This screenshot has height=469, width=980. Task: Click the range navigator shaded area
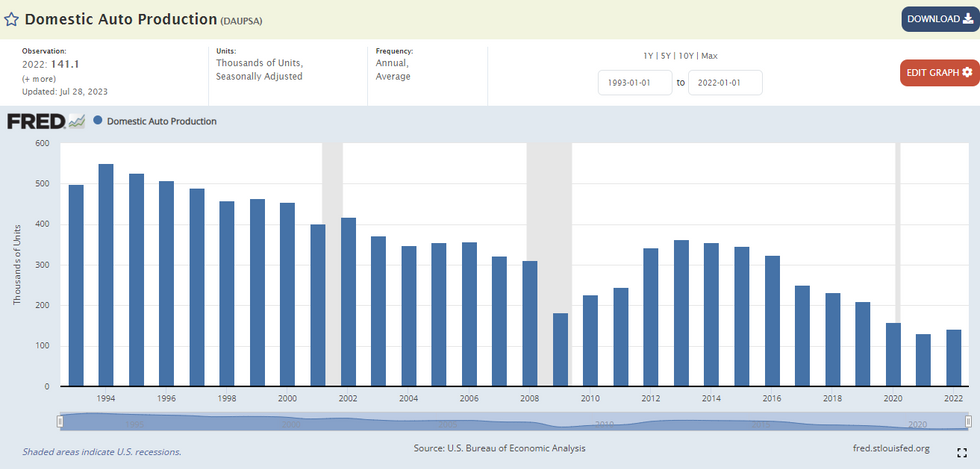[514, 421]
